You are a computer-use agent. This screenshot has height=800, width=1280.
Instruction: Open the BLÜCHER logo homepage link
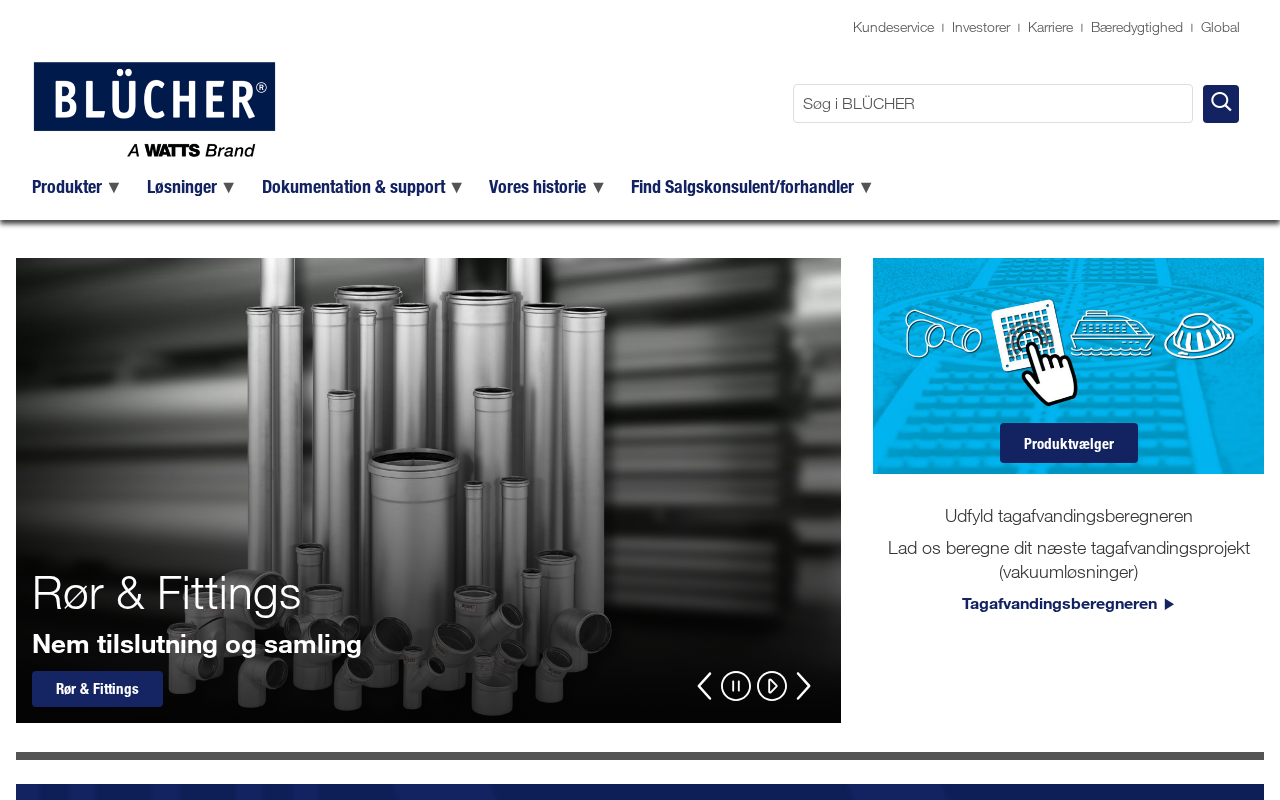coord(154,110)
